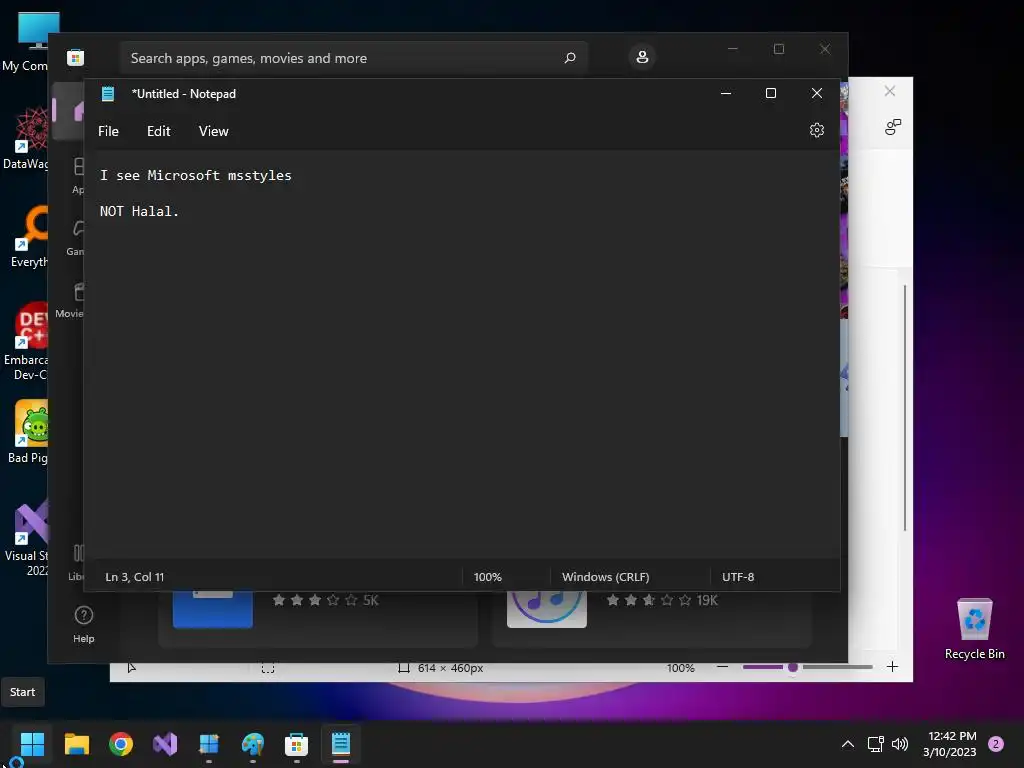Switch to Notepad from the taskbar
Screen dimensions: 1024x768
[x=341, y=744]
